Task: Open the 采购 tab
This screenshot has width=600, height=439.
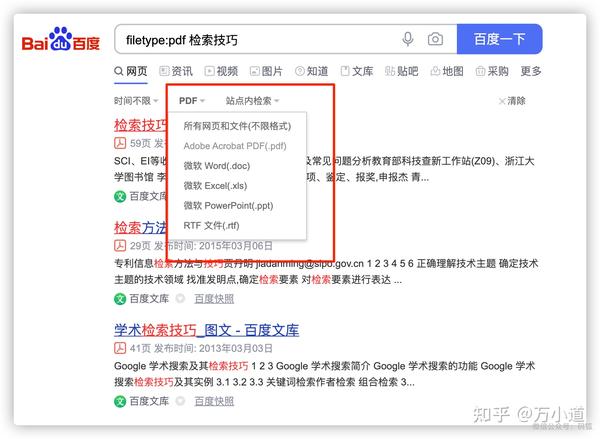Action: [x=492, y=71]
